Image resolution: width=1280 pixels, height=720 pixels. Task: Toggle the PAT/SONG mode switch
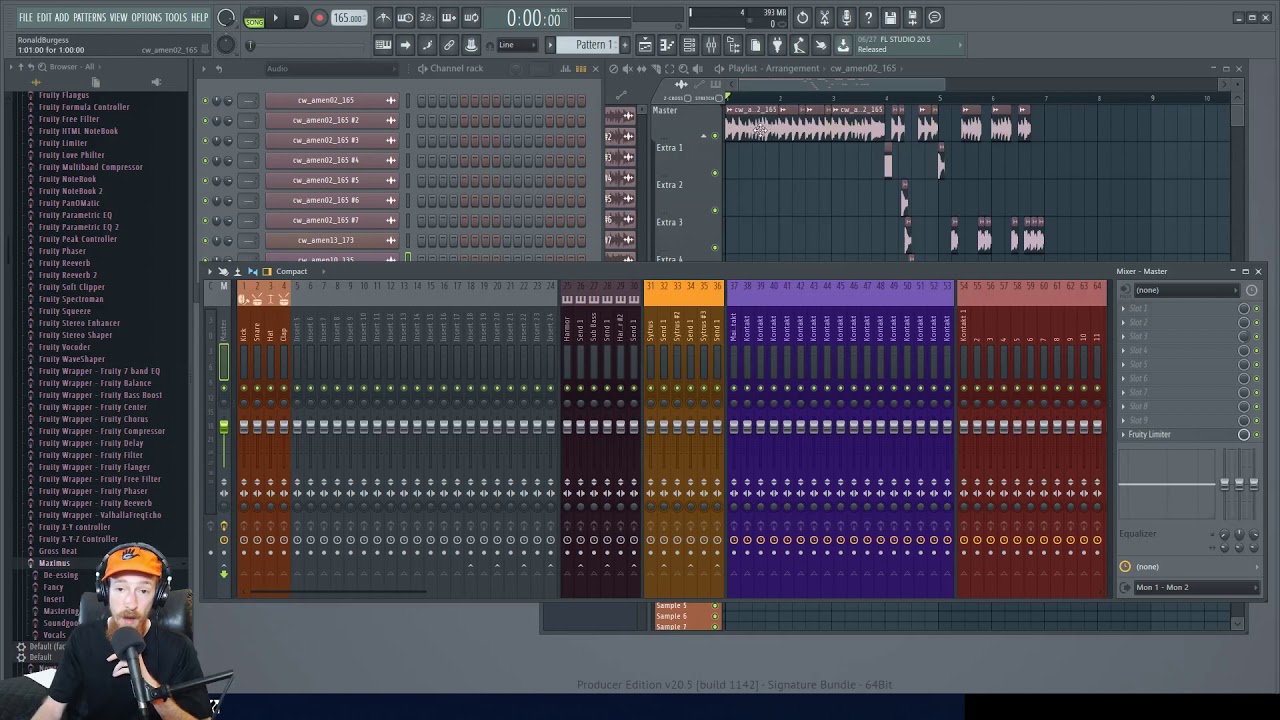point(254,18)
